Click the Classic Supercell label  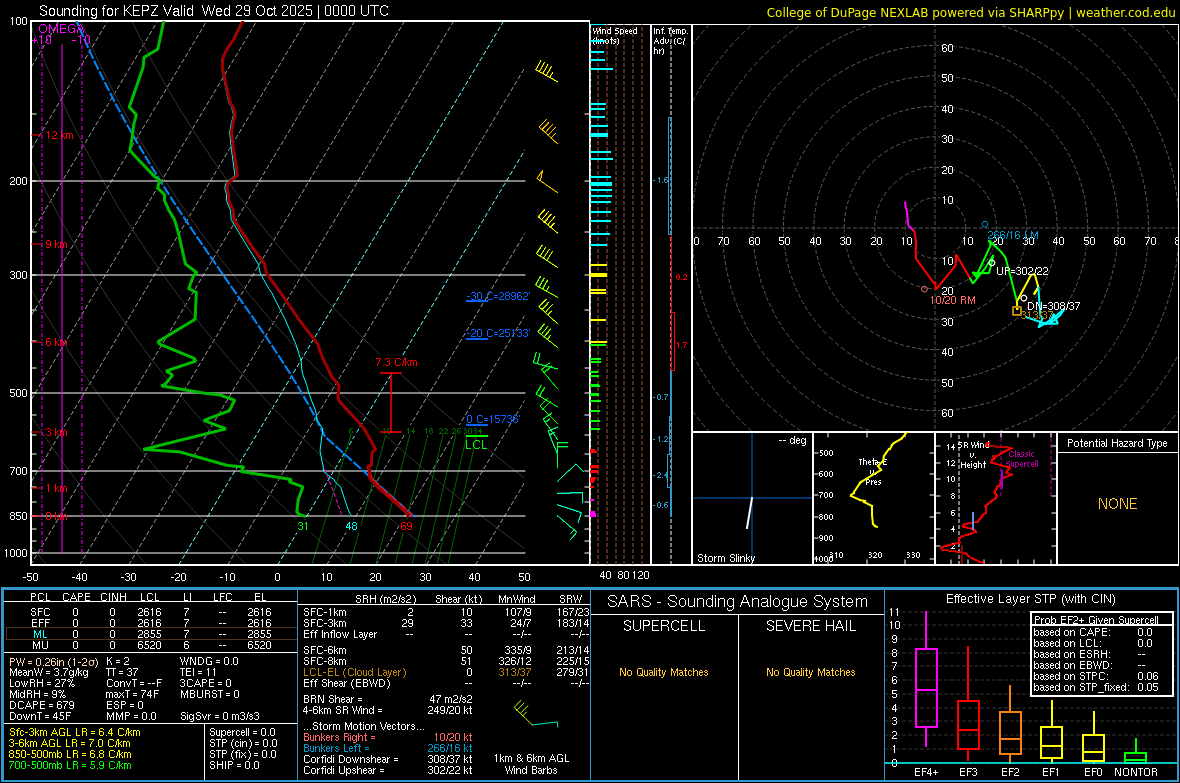pyautogui.click(x=1022, y=459)
